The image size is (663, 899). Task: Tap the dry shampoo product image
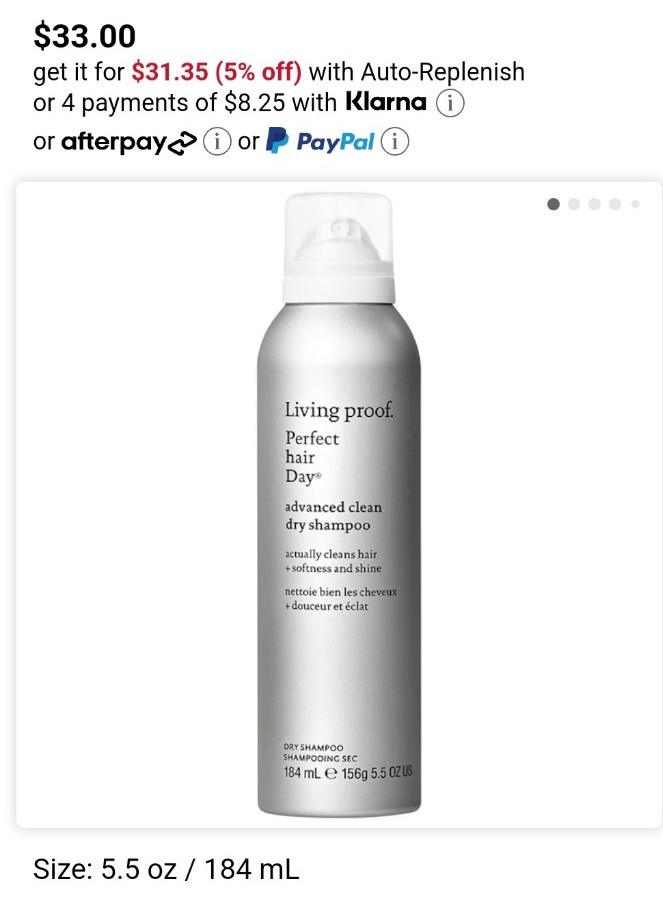339,505
